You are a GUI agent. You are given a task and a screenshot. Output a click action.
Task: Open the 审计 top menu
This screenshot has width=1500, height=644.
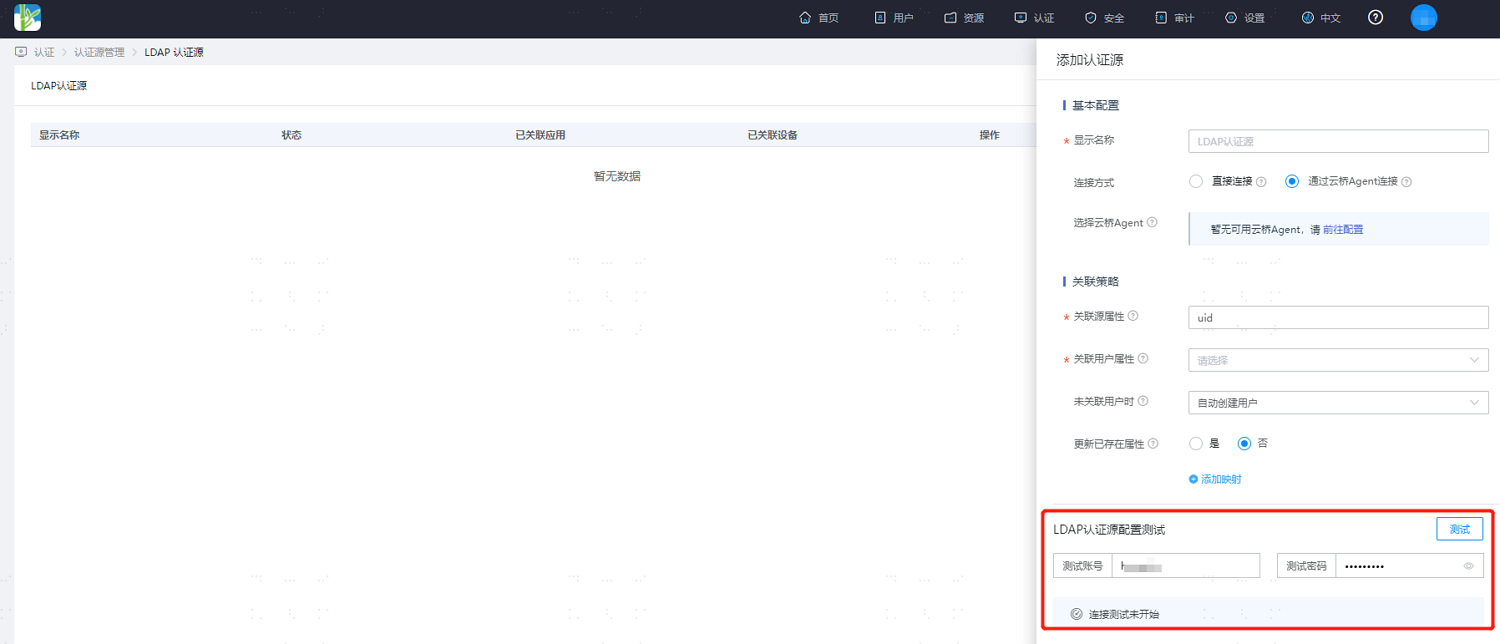pos(1174,18)
